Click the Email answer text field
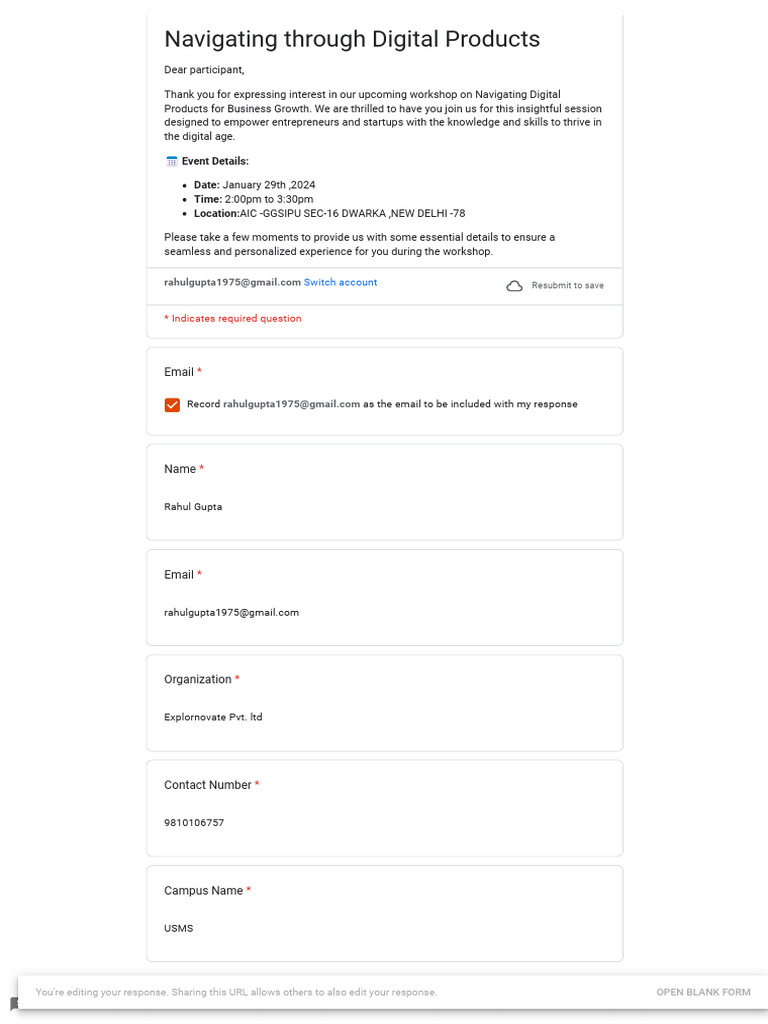 tap(231, 612)
